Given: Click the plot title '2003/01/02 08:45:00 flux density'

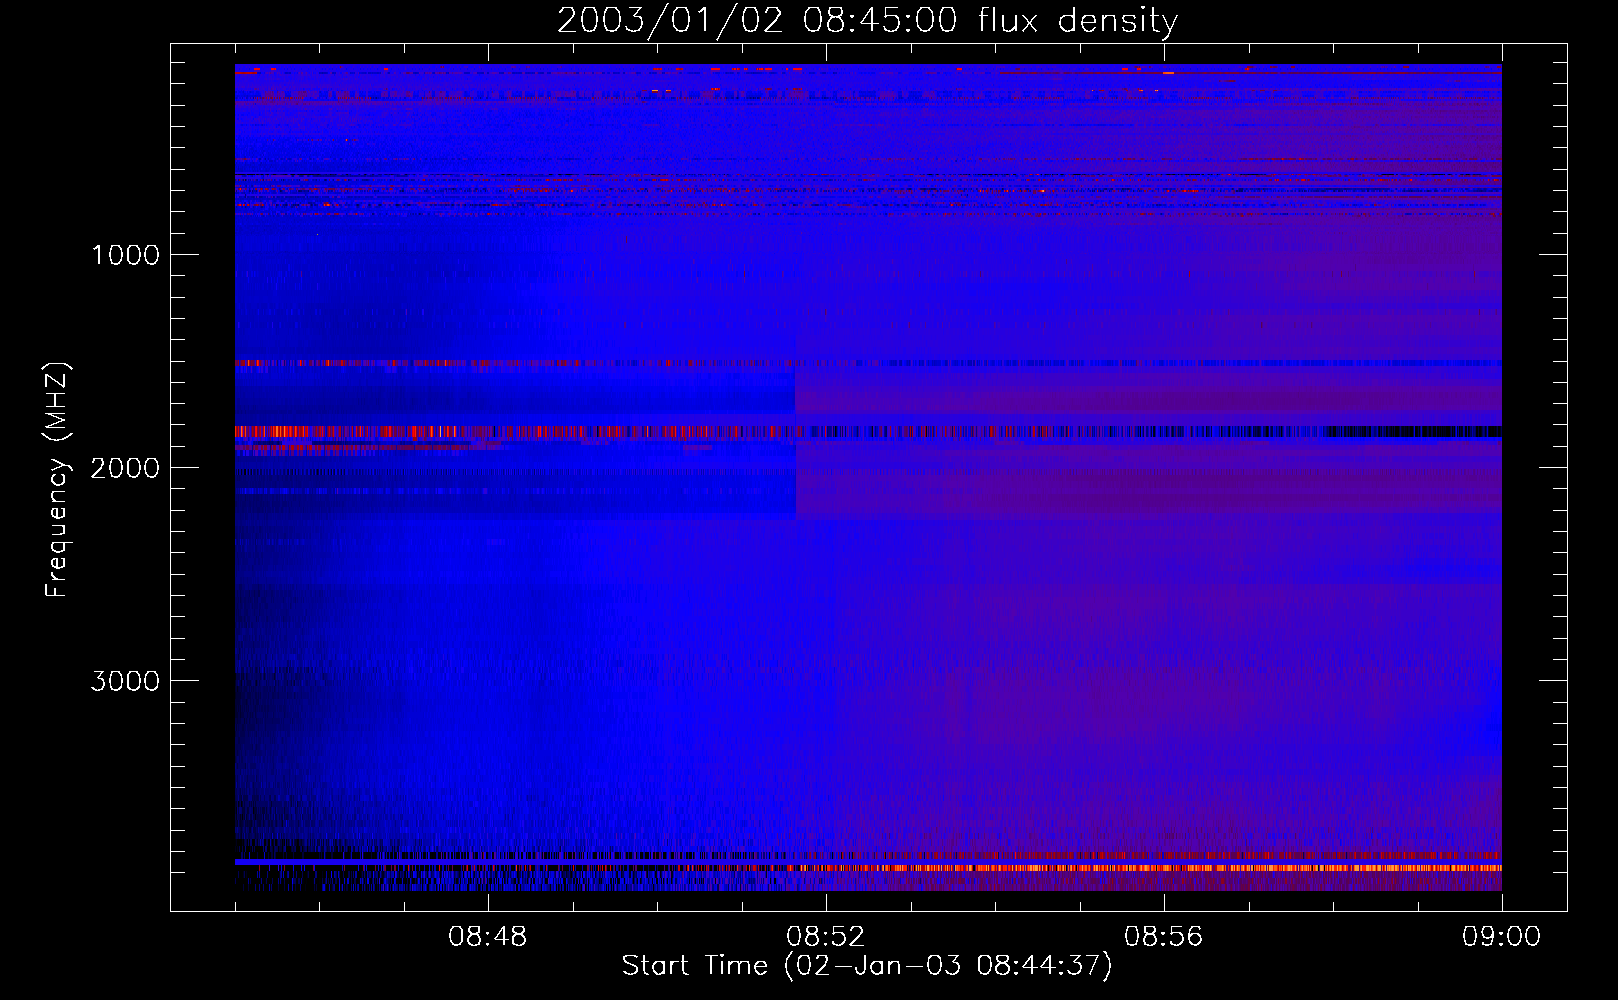Looking at the screenshot, I should pyautogui.click(x=867, y=21).
